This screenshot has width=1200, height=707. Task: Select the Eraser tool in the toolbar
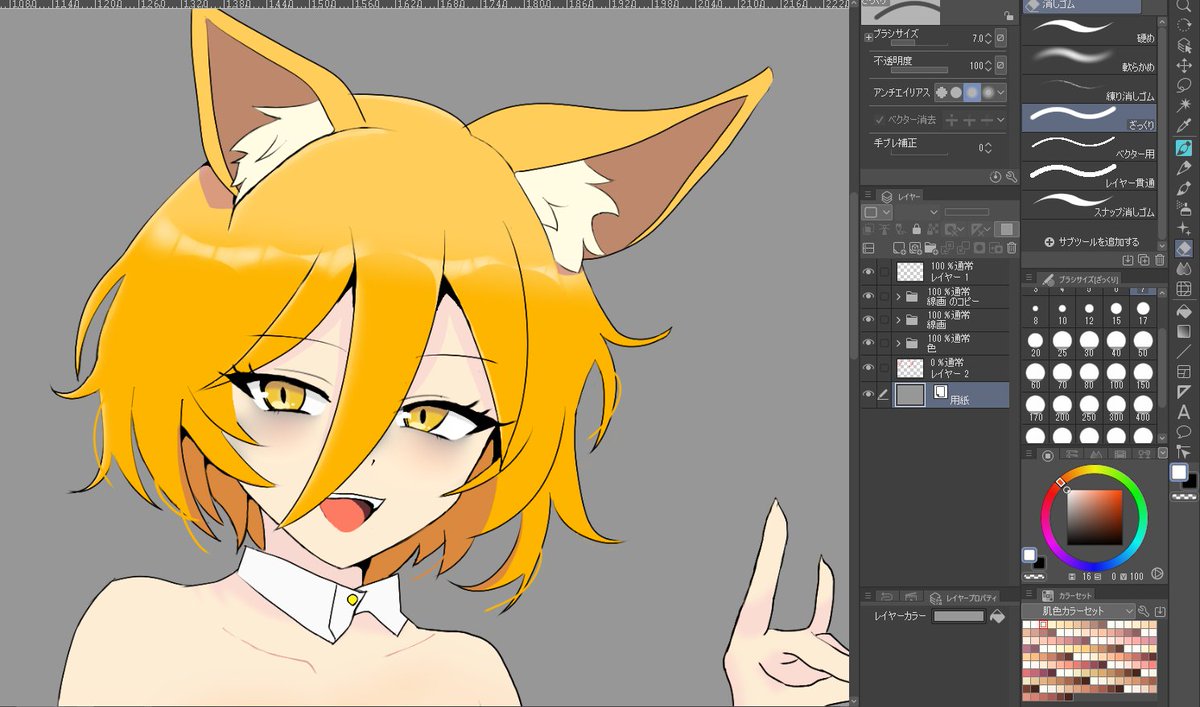coord(1183,249)
